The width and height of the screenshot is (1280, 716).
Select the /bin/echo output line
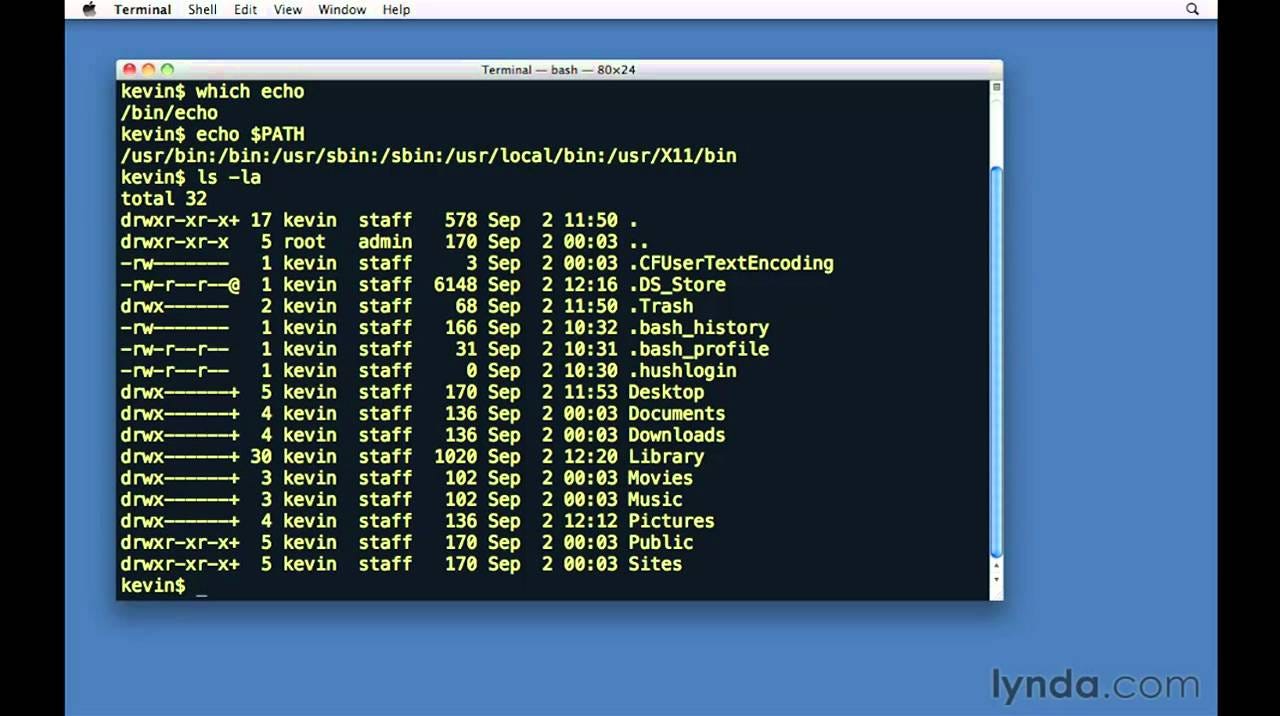click(168, 112)
